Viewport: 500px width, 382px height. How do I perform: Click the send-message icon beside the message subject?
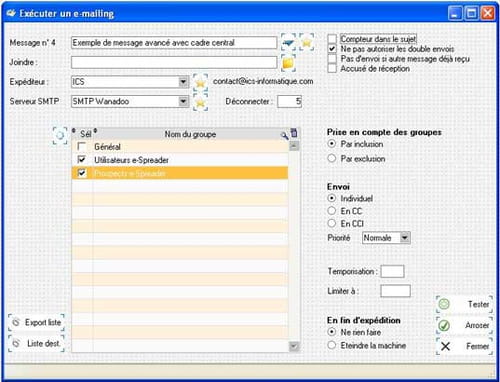288,42
